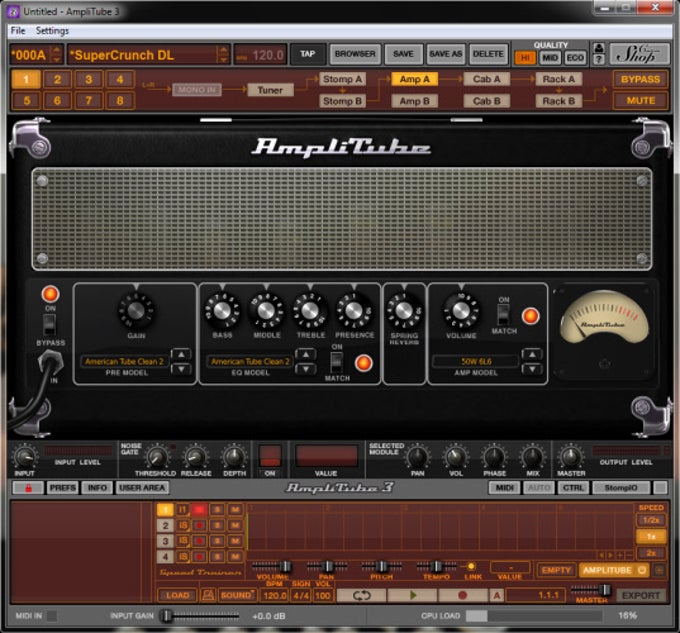This screenshot has height=633, width=680.
Task: Step the preset bank 000A arrows
Action: click(x=56, y=55)
